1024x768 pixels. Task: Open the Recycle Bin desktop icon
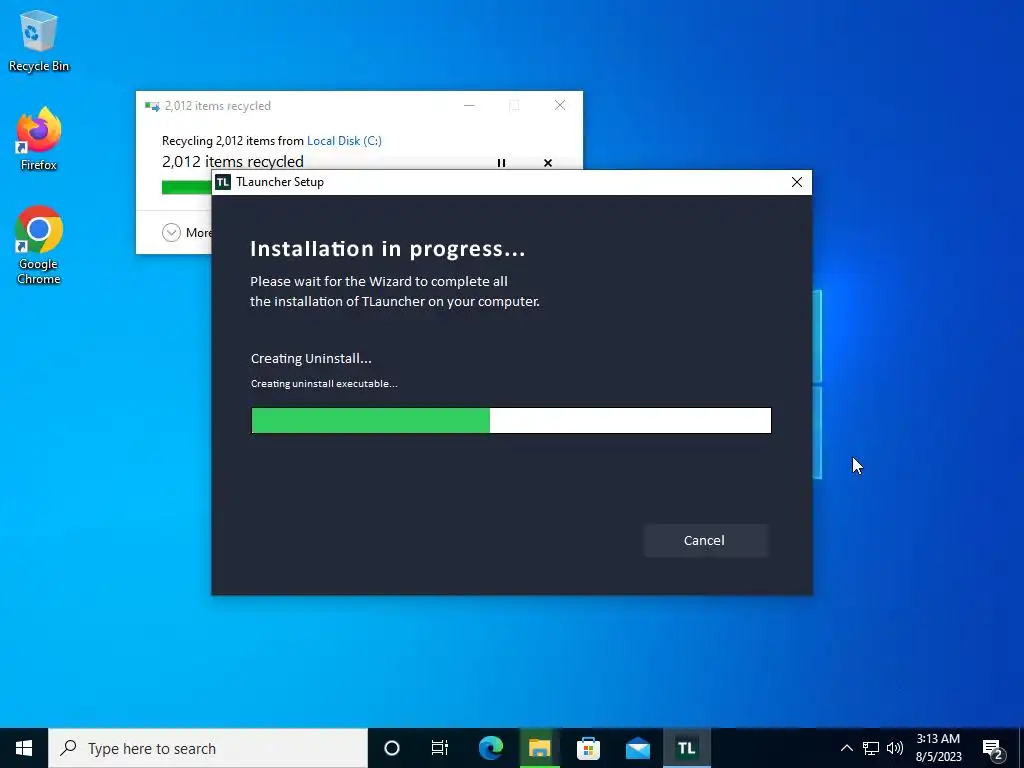click(x=39, y=41)
